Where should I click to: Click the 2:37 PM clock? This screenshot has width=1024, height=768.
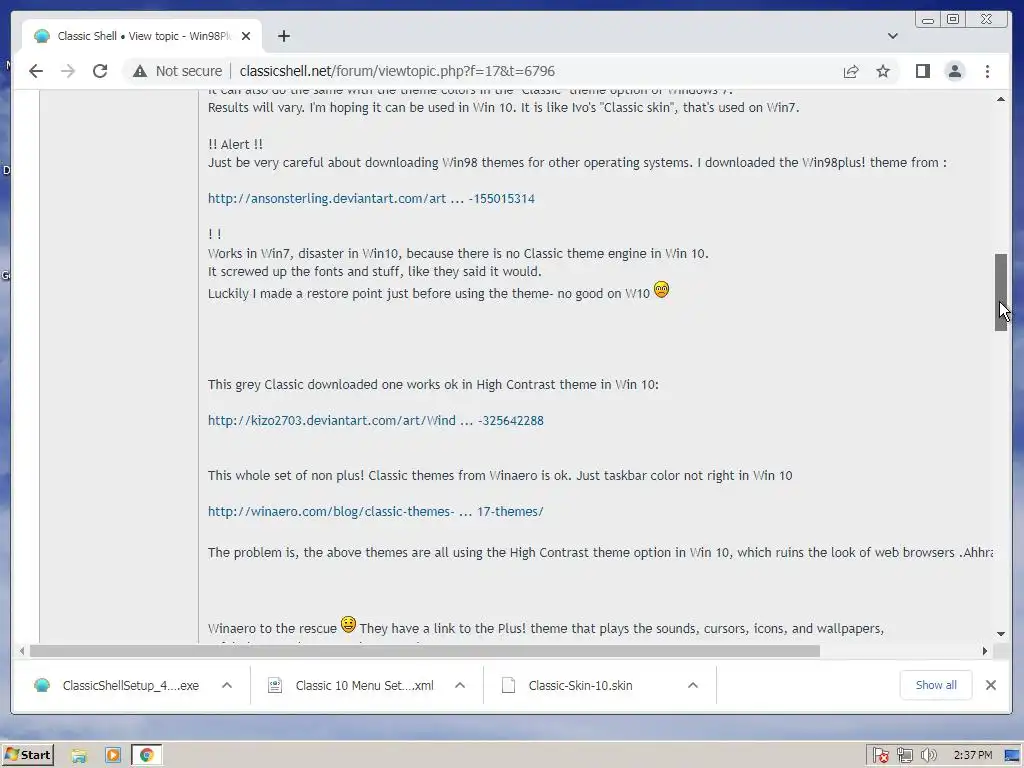click(973, 756)
